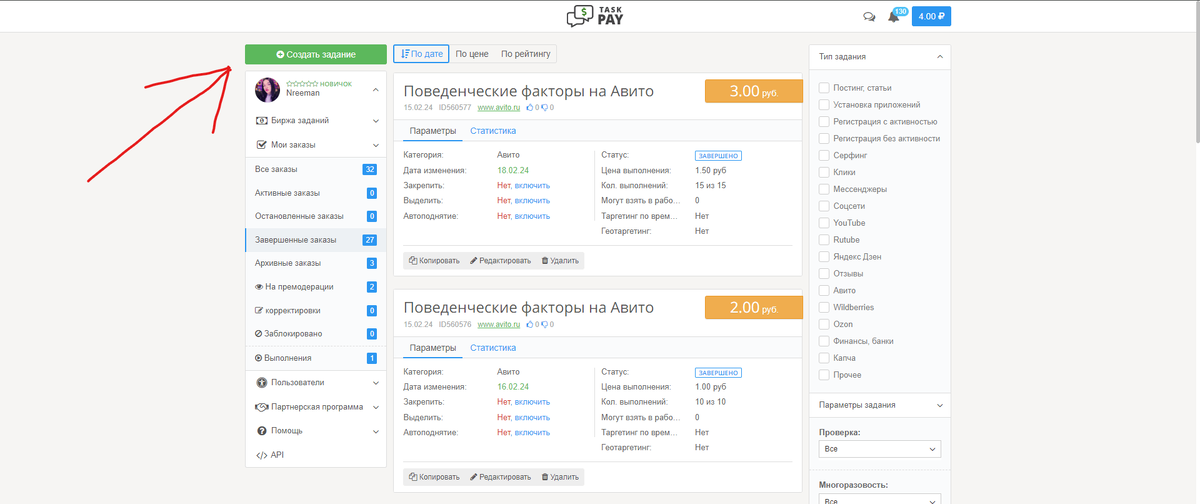Screen dimensions: 1200x504
Task: Click включить next to Автоподнятие, second order
Action: [532, 433]
